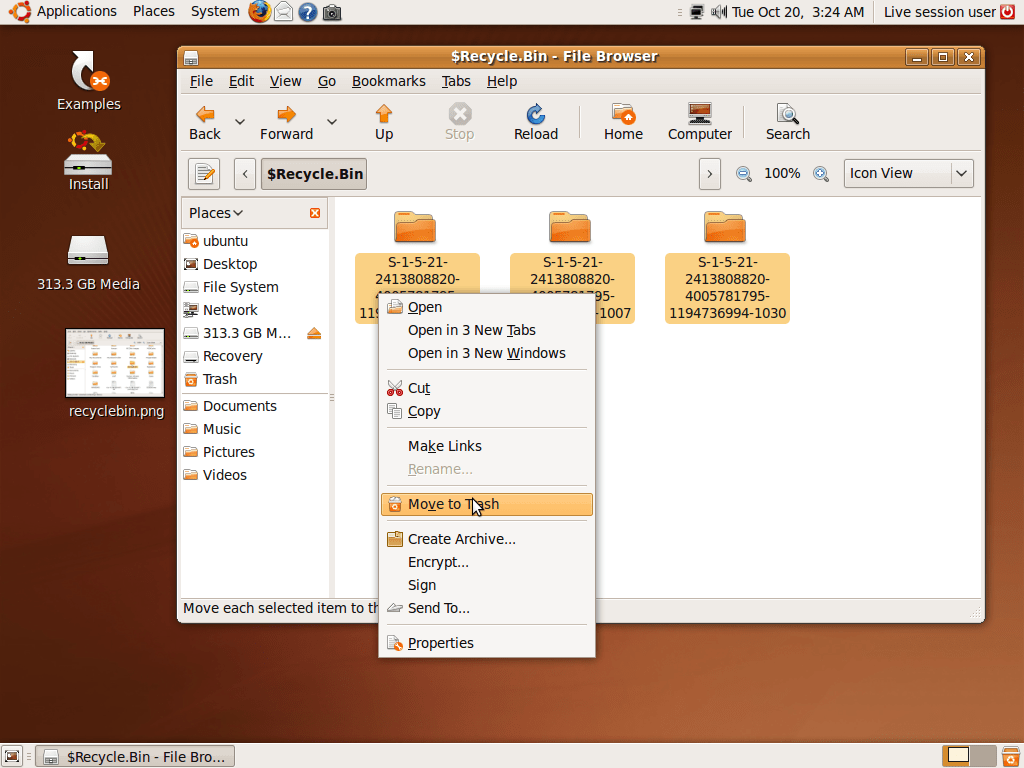This screenshot has width=1024, height=768.
Task: Change the Icon View mode dropdown
Action: 908,173
